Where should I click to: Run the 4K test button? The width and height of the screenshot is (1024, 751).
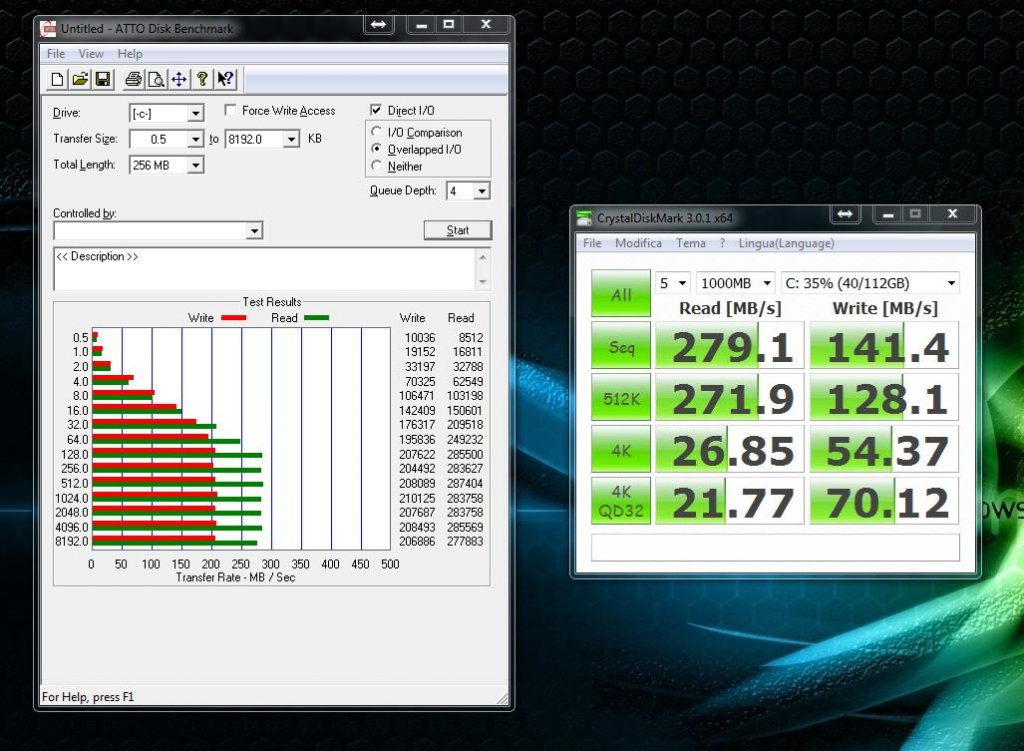pyautogui.click(x=621, y=449)
